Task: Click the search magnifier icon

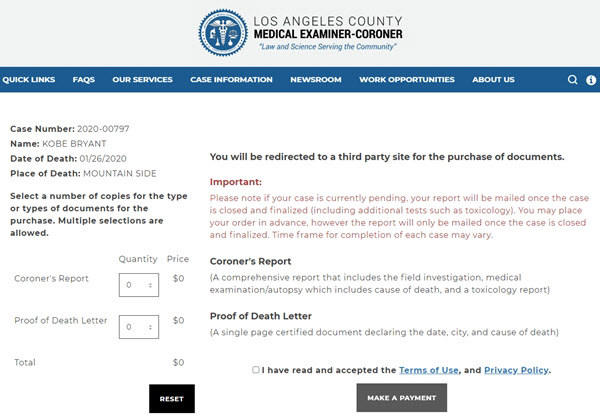Action: [573, 80]
